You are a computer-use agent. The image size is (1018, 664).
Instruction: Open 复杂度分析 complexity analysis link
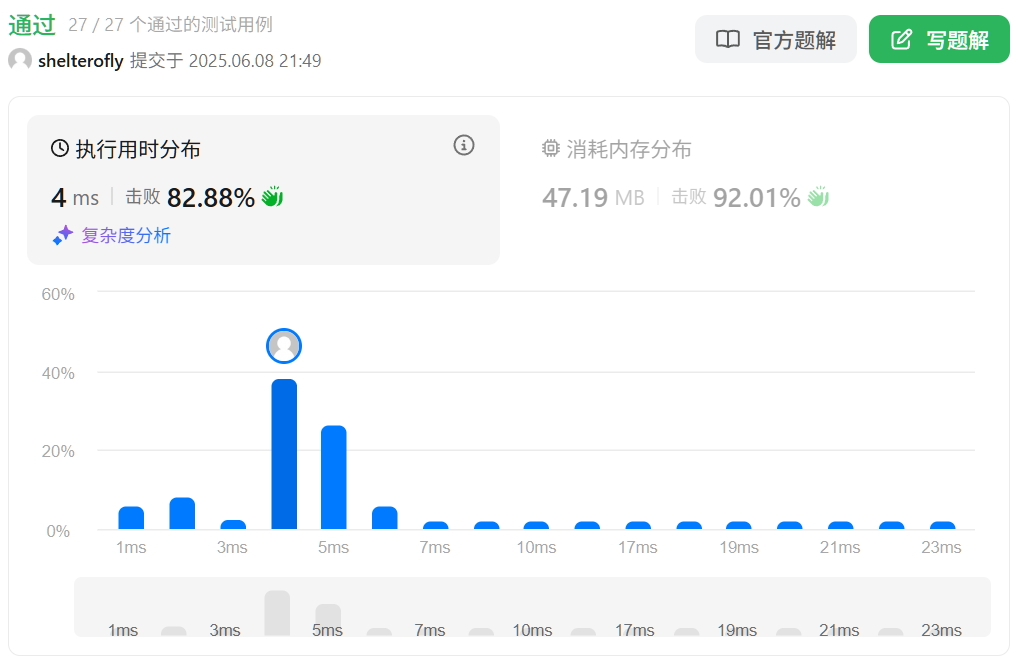coord(126,236)
